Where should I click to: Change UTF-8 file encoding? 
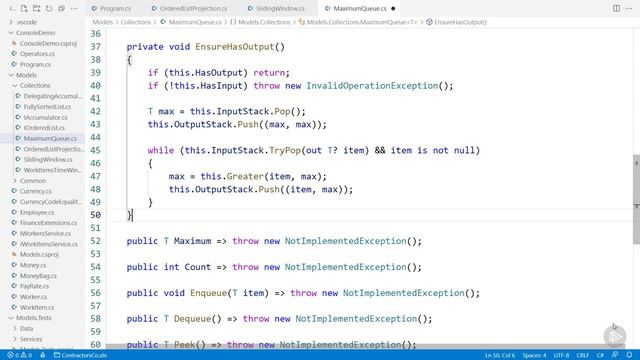[x=561, y=355]
